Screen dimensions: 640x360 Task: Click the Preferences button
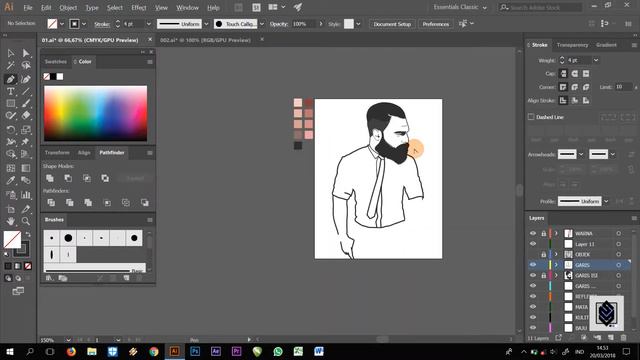coord(436,24)
